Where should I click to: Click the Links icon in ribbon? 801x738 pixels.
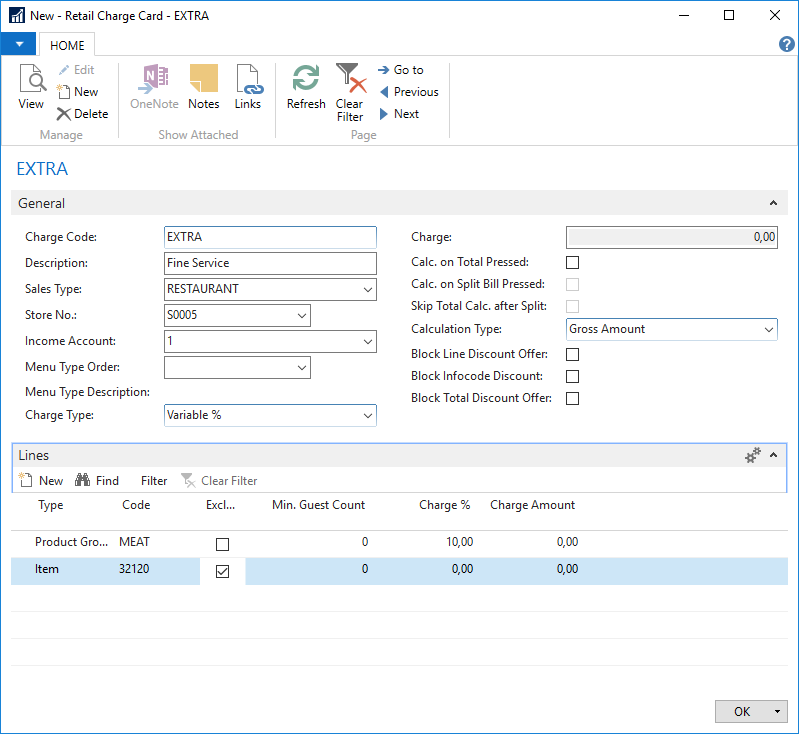247,86
